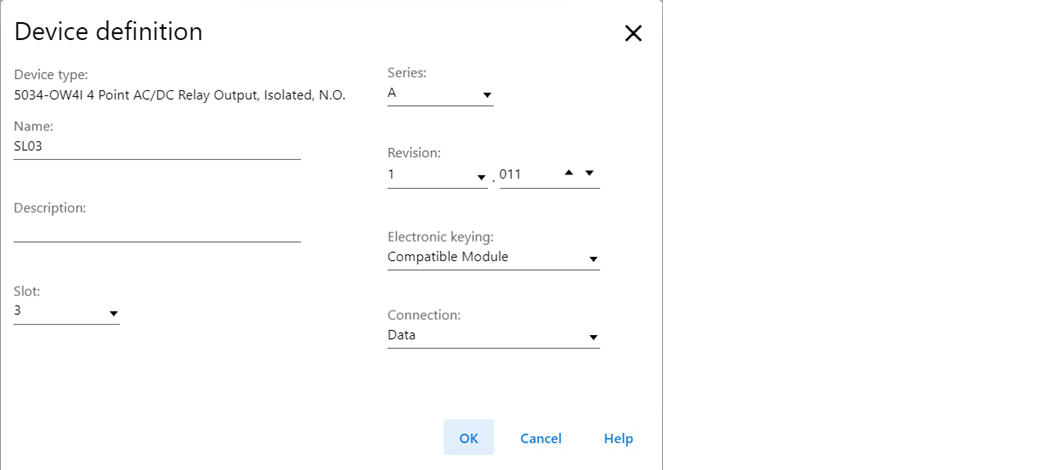1050x470 pixels.
Task: Open the Help link
Action: pyautogui.click(x=618, y=439)
